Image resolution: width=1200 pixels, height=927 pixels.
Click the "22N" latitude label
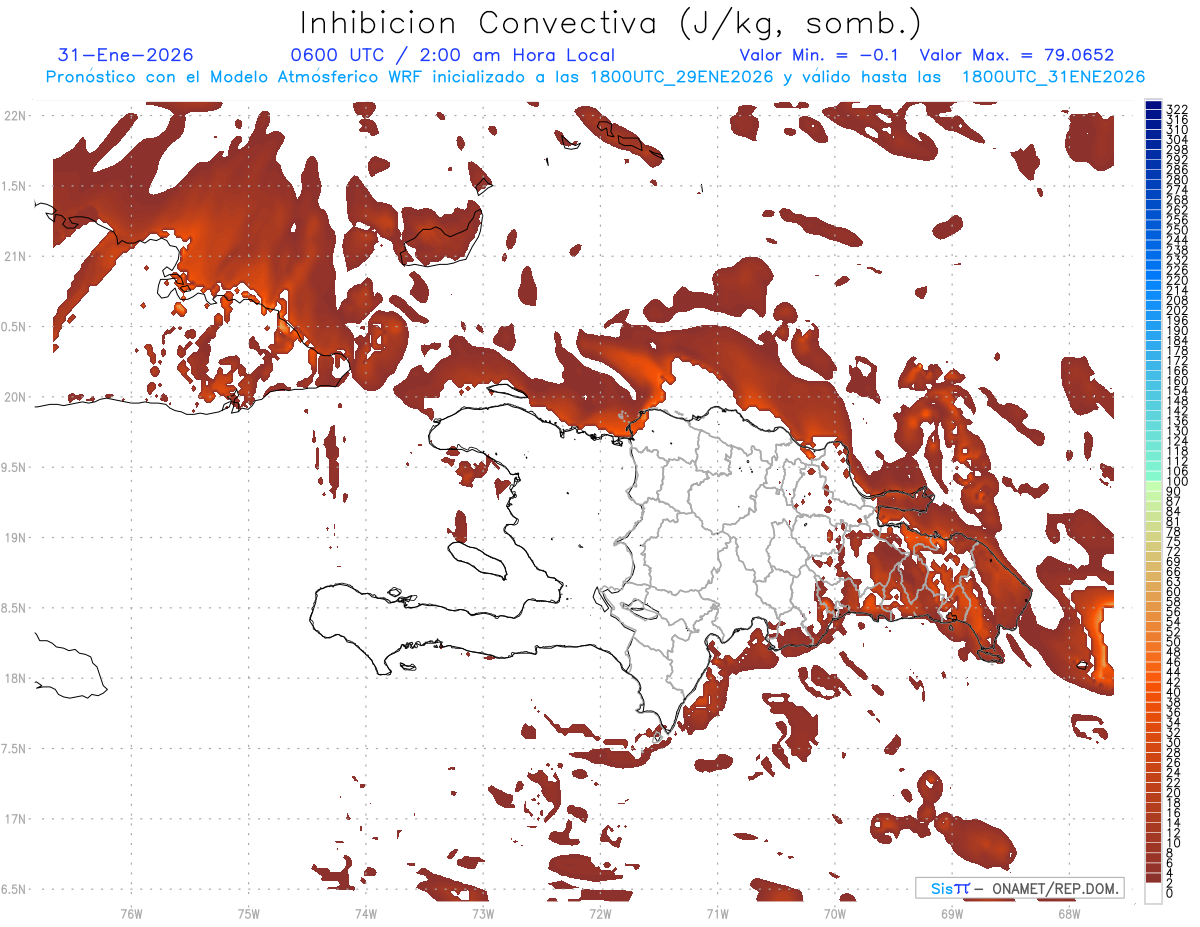point(15,115)
